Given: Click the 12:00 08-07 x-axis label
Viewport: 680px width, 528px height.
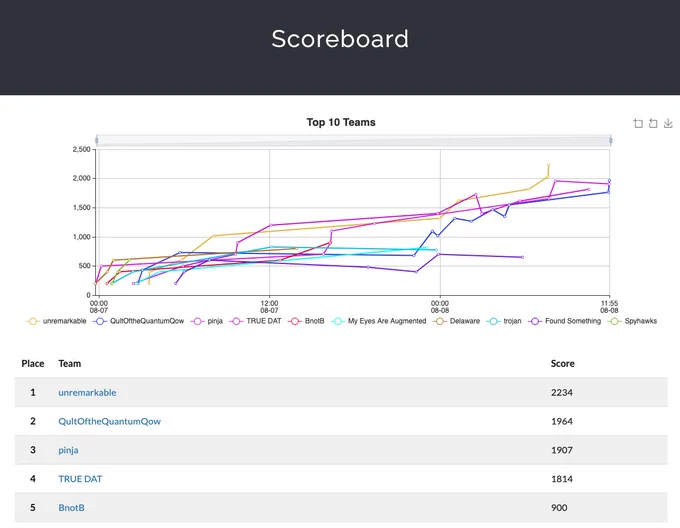Looking at the screenshot, I should pos(269,307).
